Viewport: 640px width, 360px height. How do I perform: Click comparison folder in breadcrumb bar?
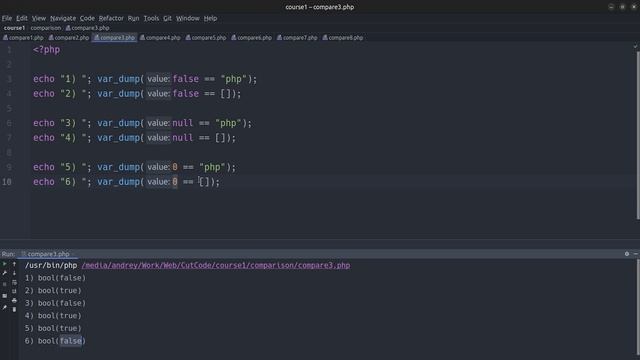click(x=46, y=28)
